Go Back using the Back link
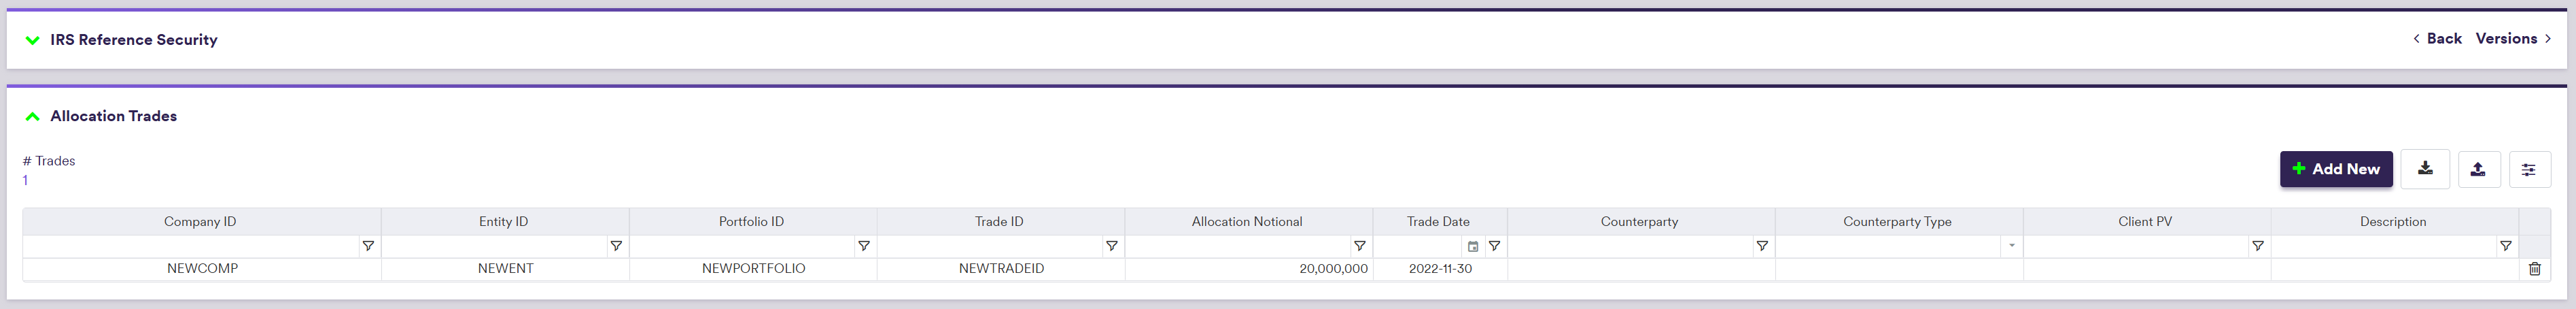Image resolution: width=2576 pixels, height=309 pixels. (2437, 39)
